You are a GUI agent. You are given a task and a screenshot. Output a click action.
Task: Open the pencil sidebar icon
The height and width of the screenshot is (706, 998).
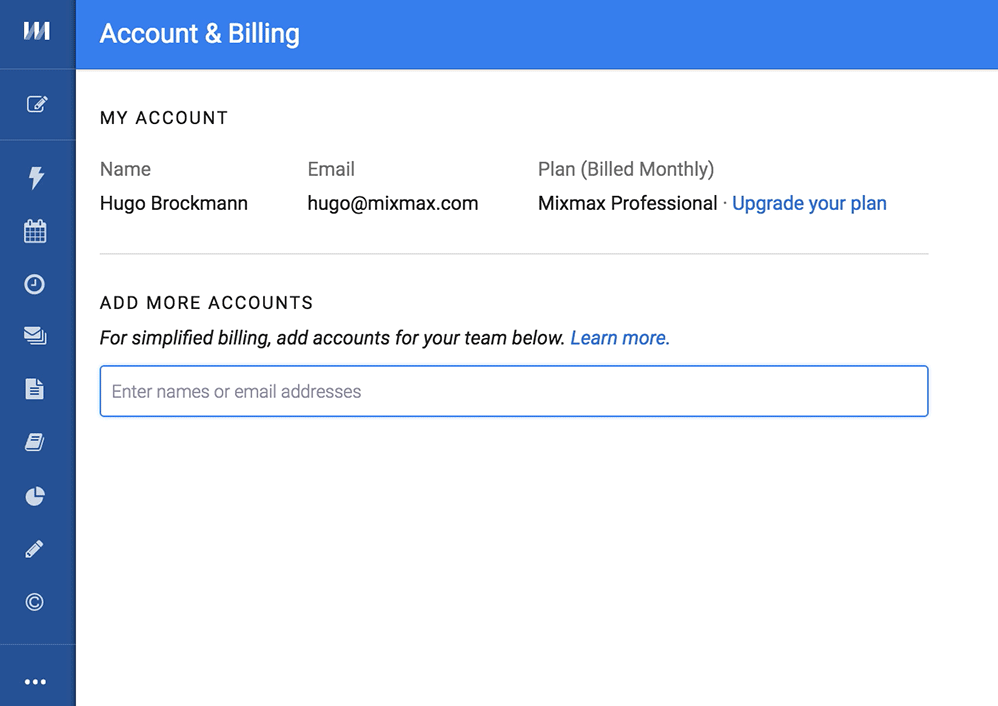pos(34,549)
